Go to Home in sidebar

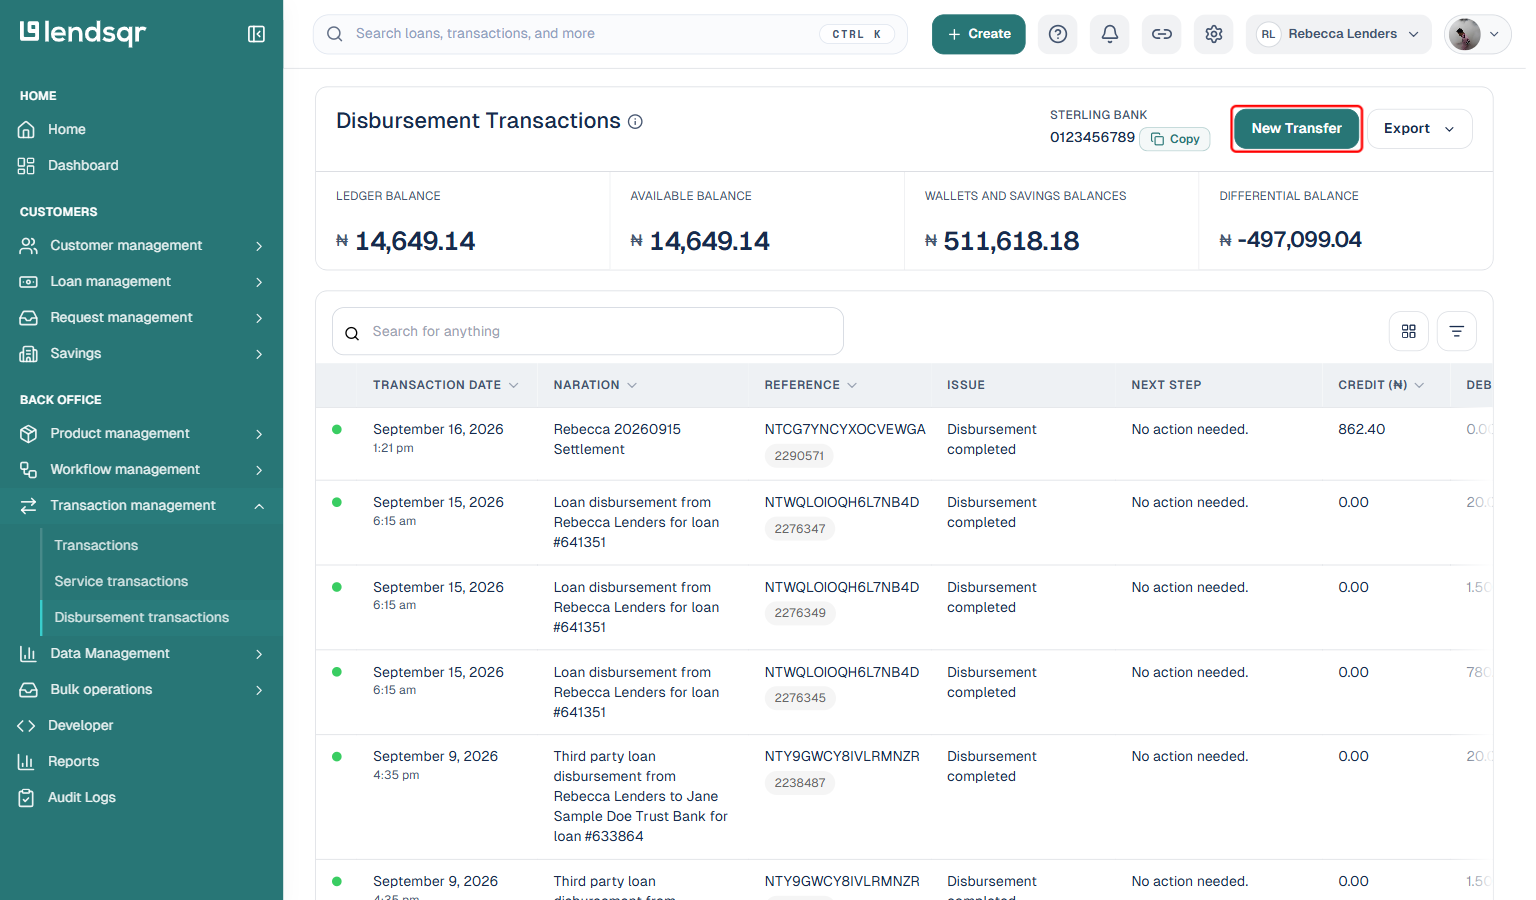coord(66,130)
